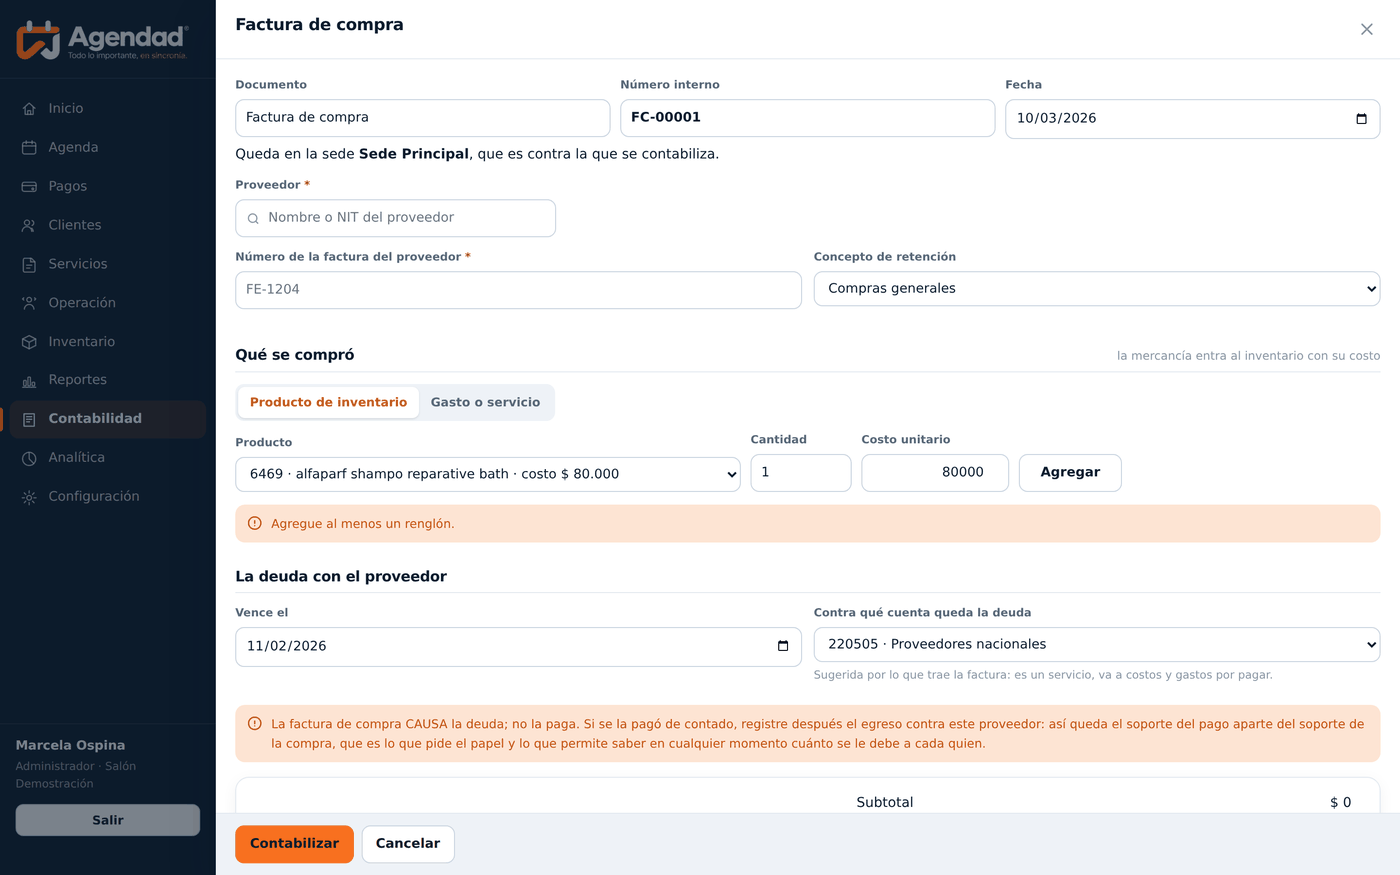The height and width of the screenshot is (875, 1400).
Task: Switch to Gasto o servicio tab
Action: pos(485,402)
